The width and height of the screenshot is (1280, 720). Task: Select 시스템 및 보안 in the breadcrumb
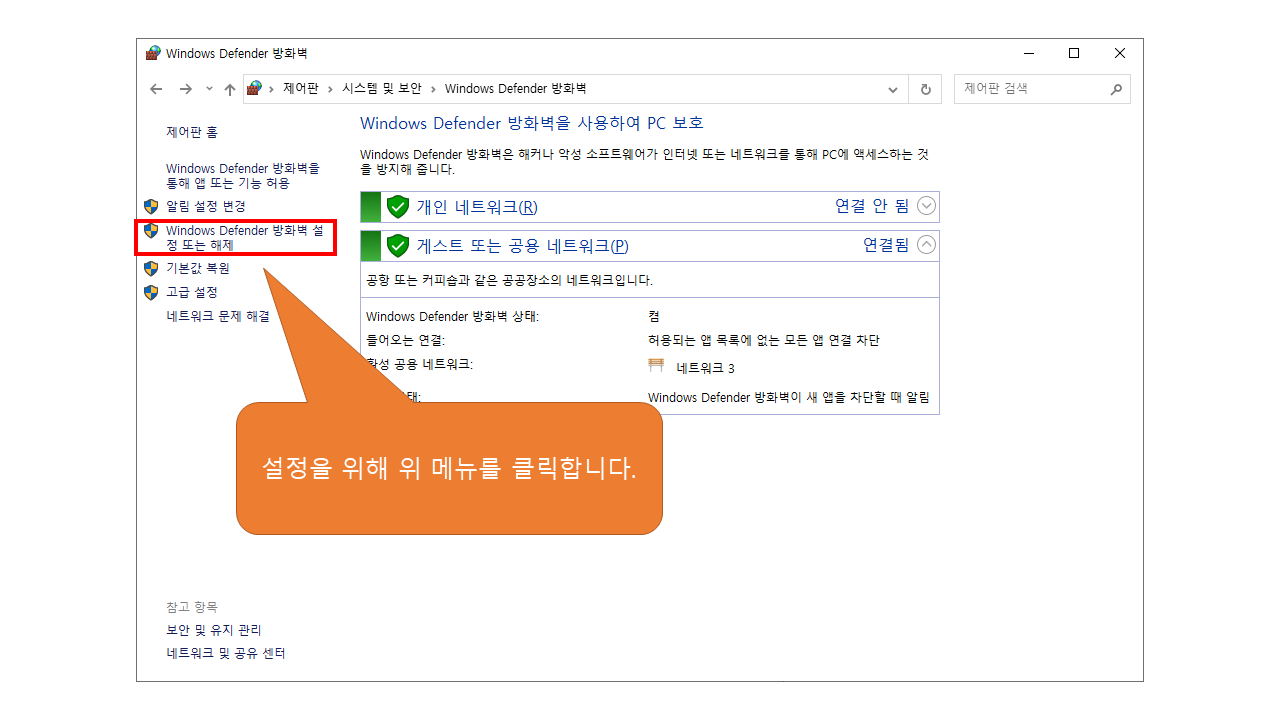pyautogui.click(x=382, y=89)
